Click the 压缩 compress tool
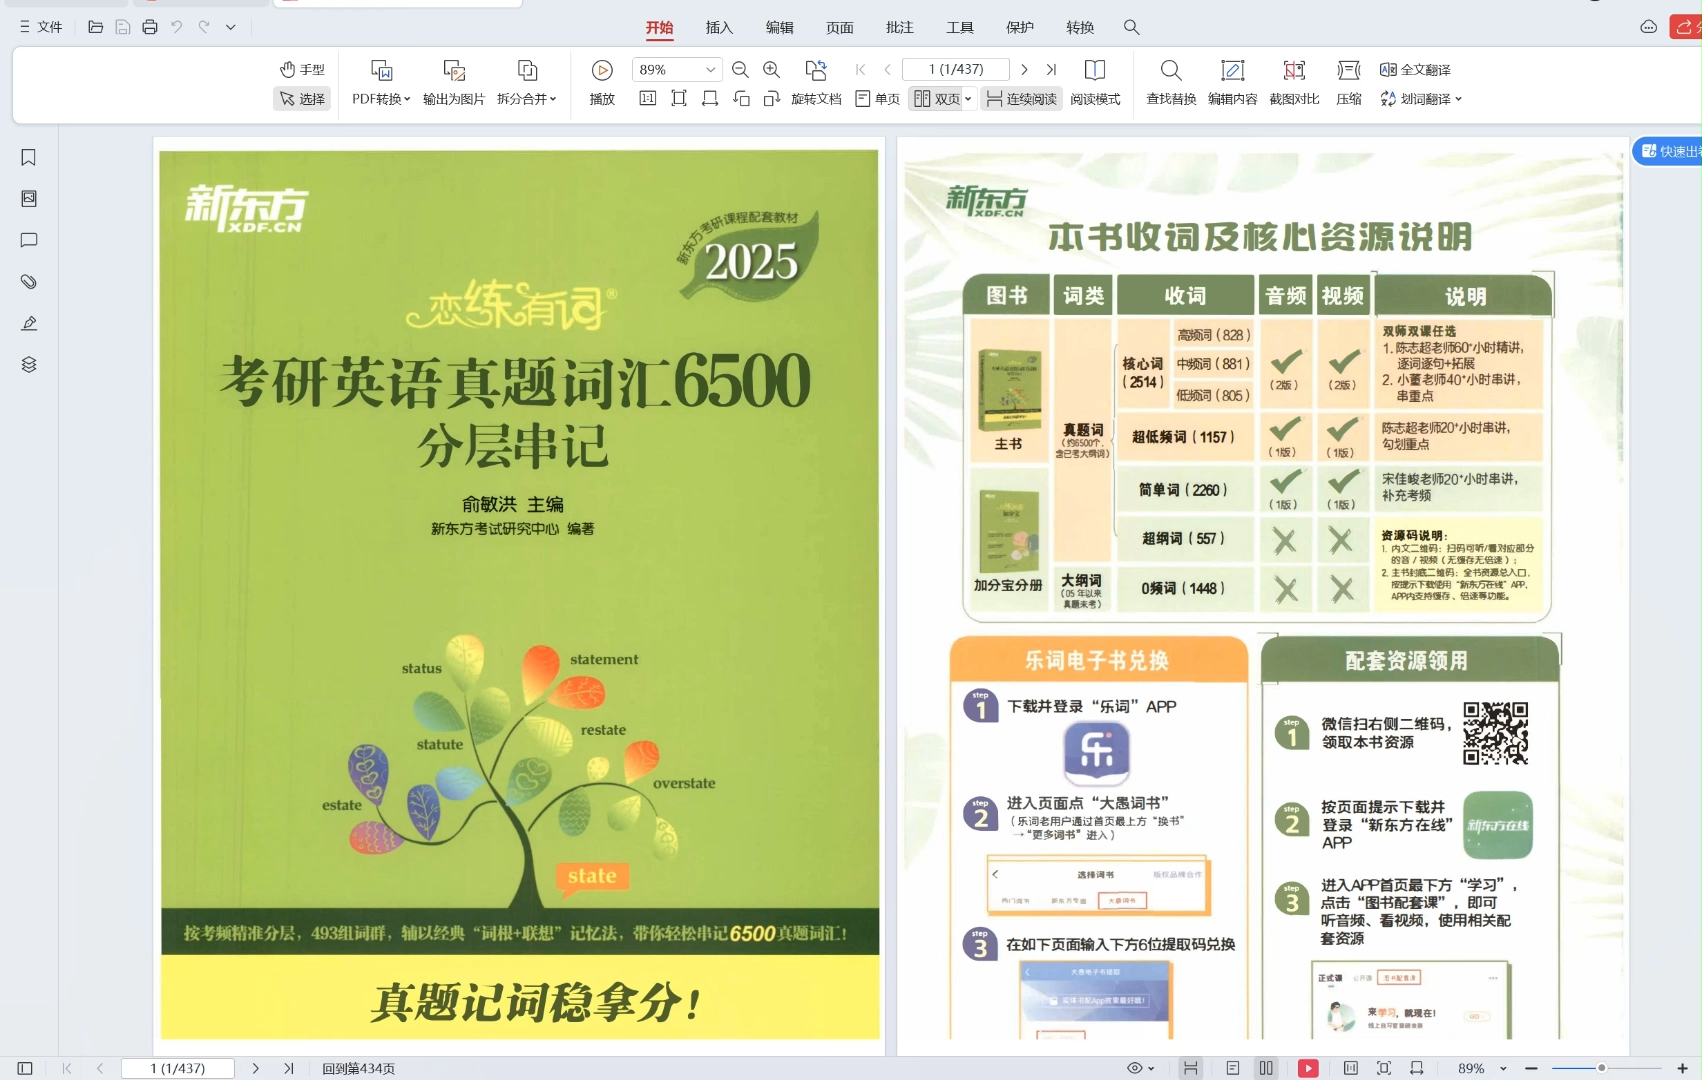This screenshot has width=1702, height=1080. click(x=1349, y=82)
